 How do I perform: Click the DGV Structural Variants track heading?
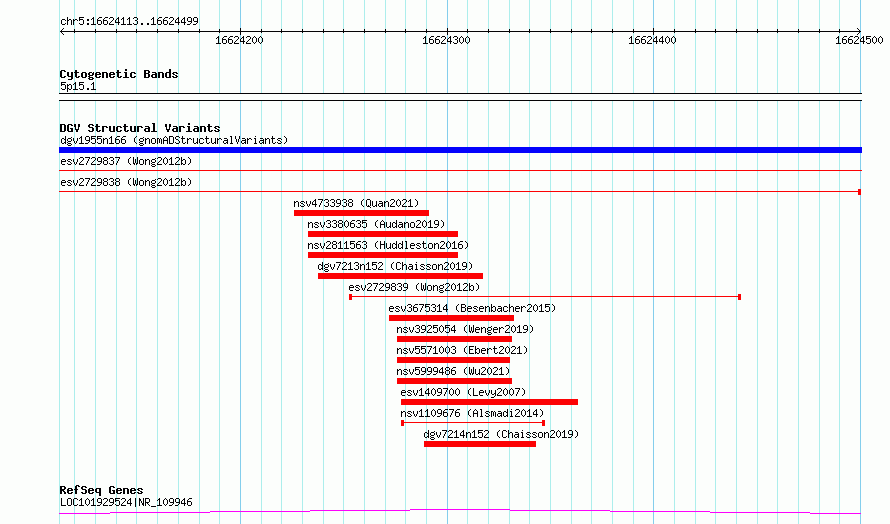point(140,128)
